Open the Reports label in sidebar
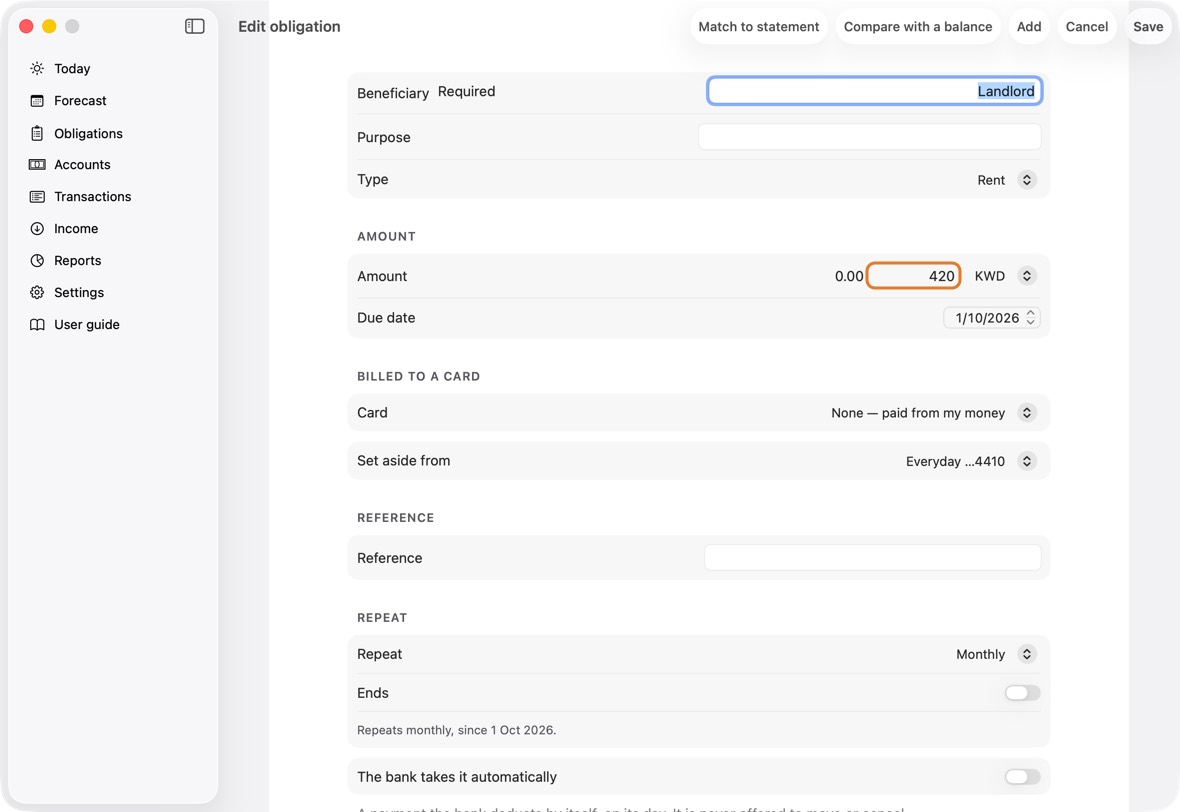 click(x=78, y=260)
